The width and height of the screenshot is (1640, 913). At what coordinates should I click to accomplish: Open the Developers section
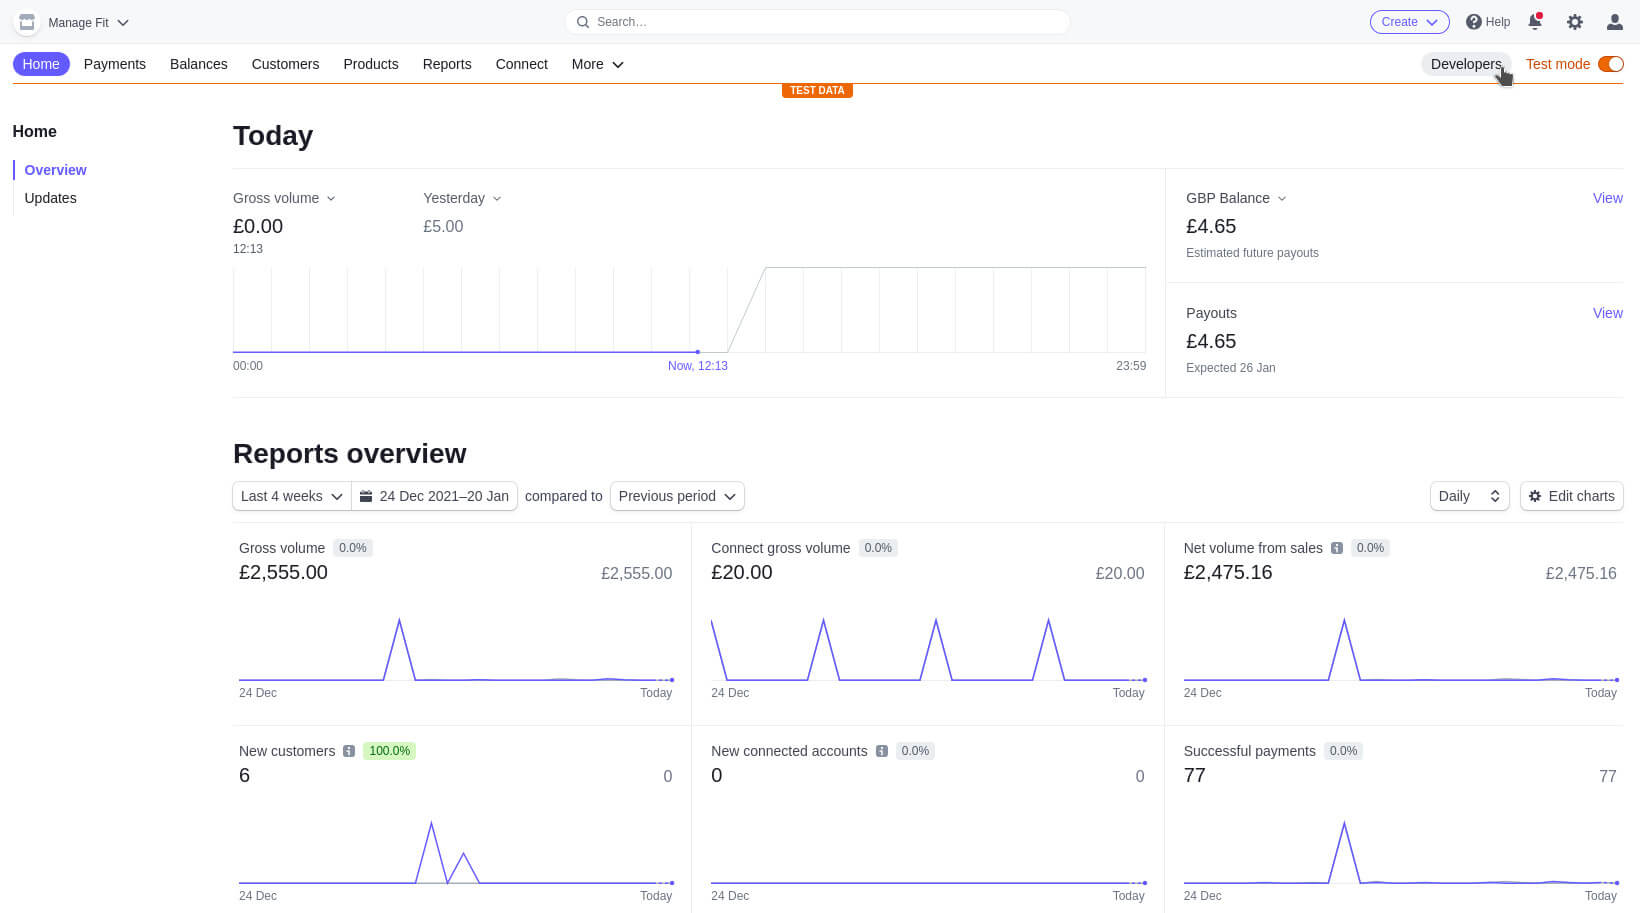pyautogui.click(x=1466, y=64)
